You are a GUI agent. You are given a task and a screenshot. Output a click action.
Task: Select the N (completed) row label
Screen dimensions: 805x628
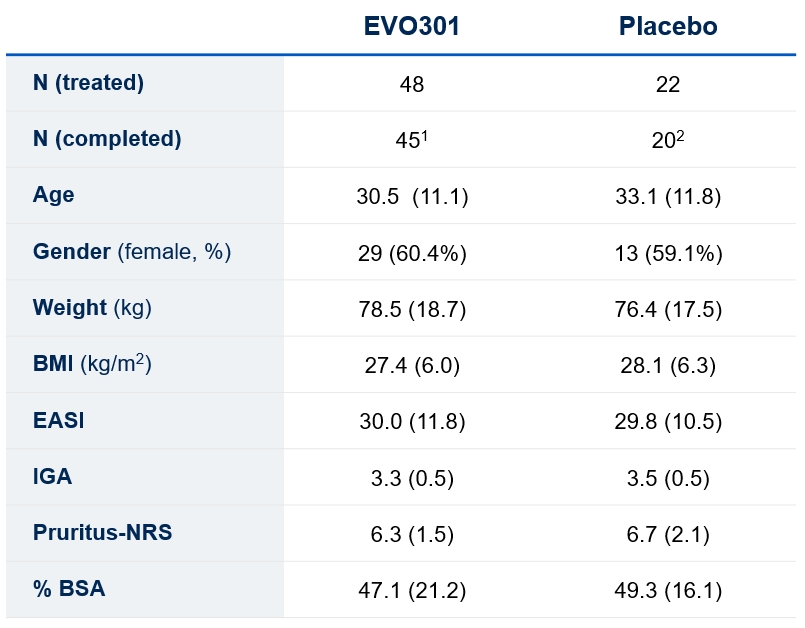coord(107,139)
